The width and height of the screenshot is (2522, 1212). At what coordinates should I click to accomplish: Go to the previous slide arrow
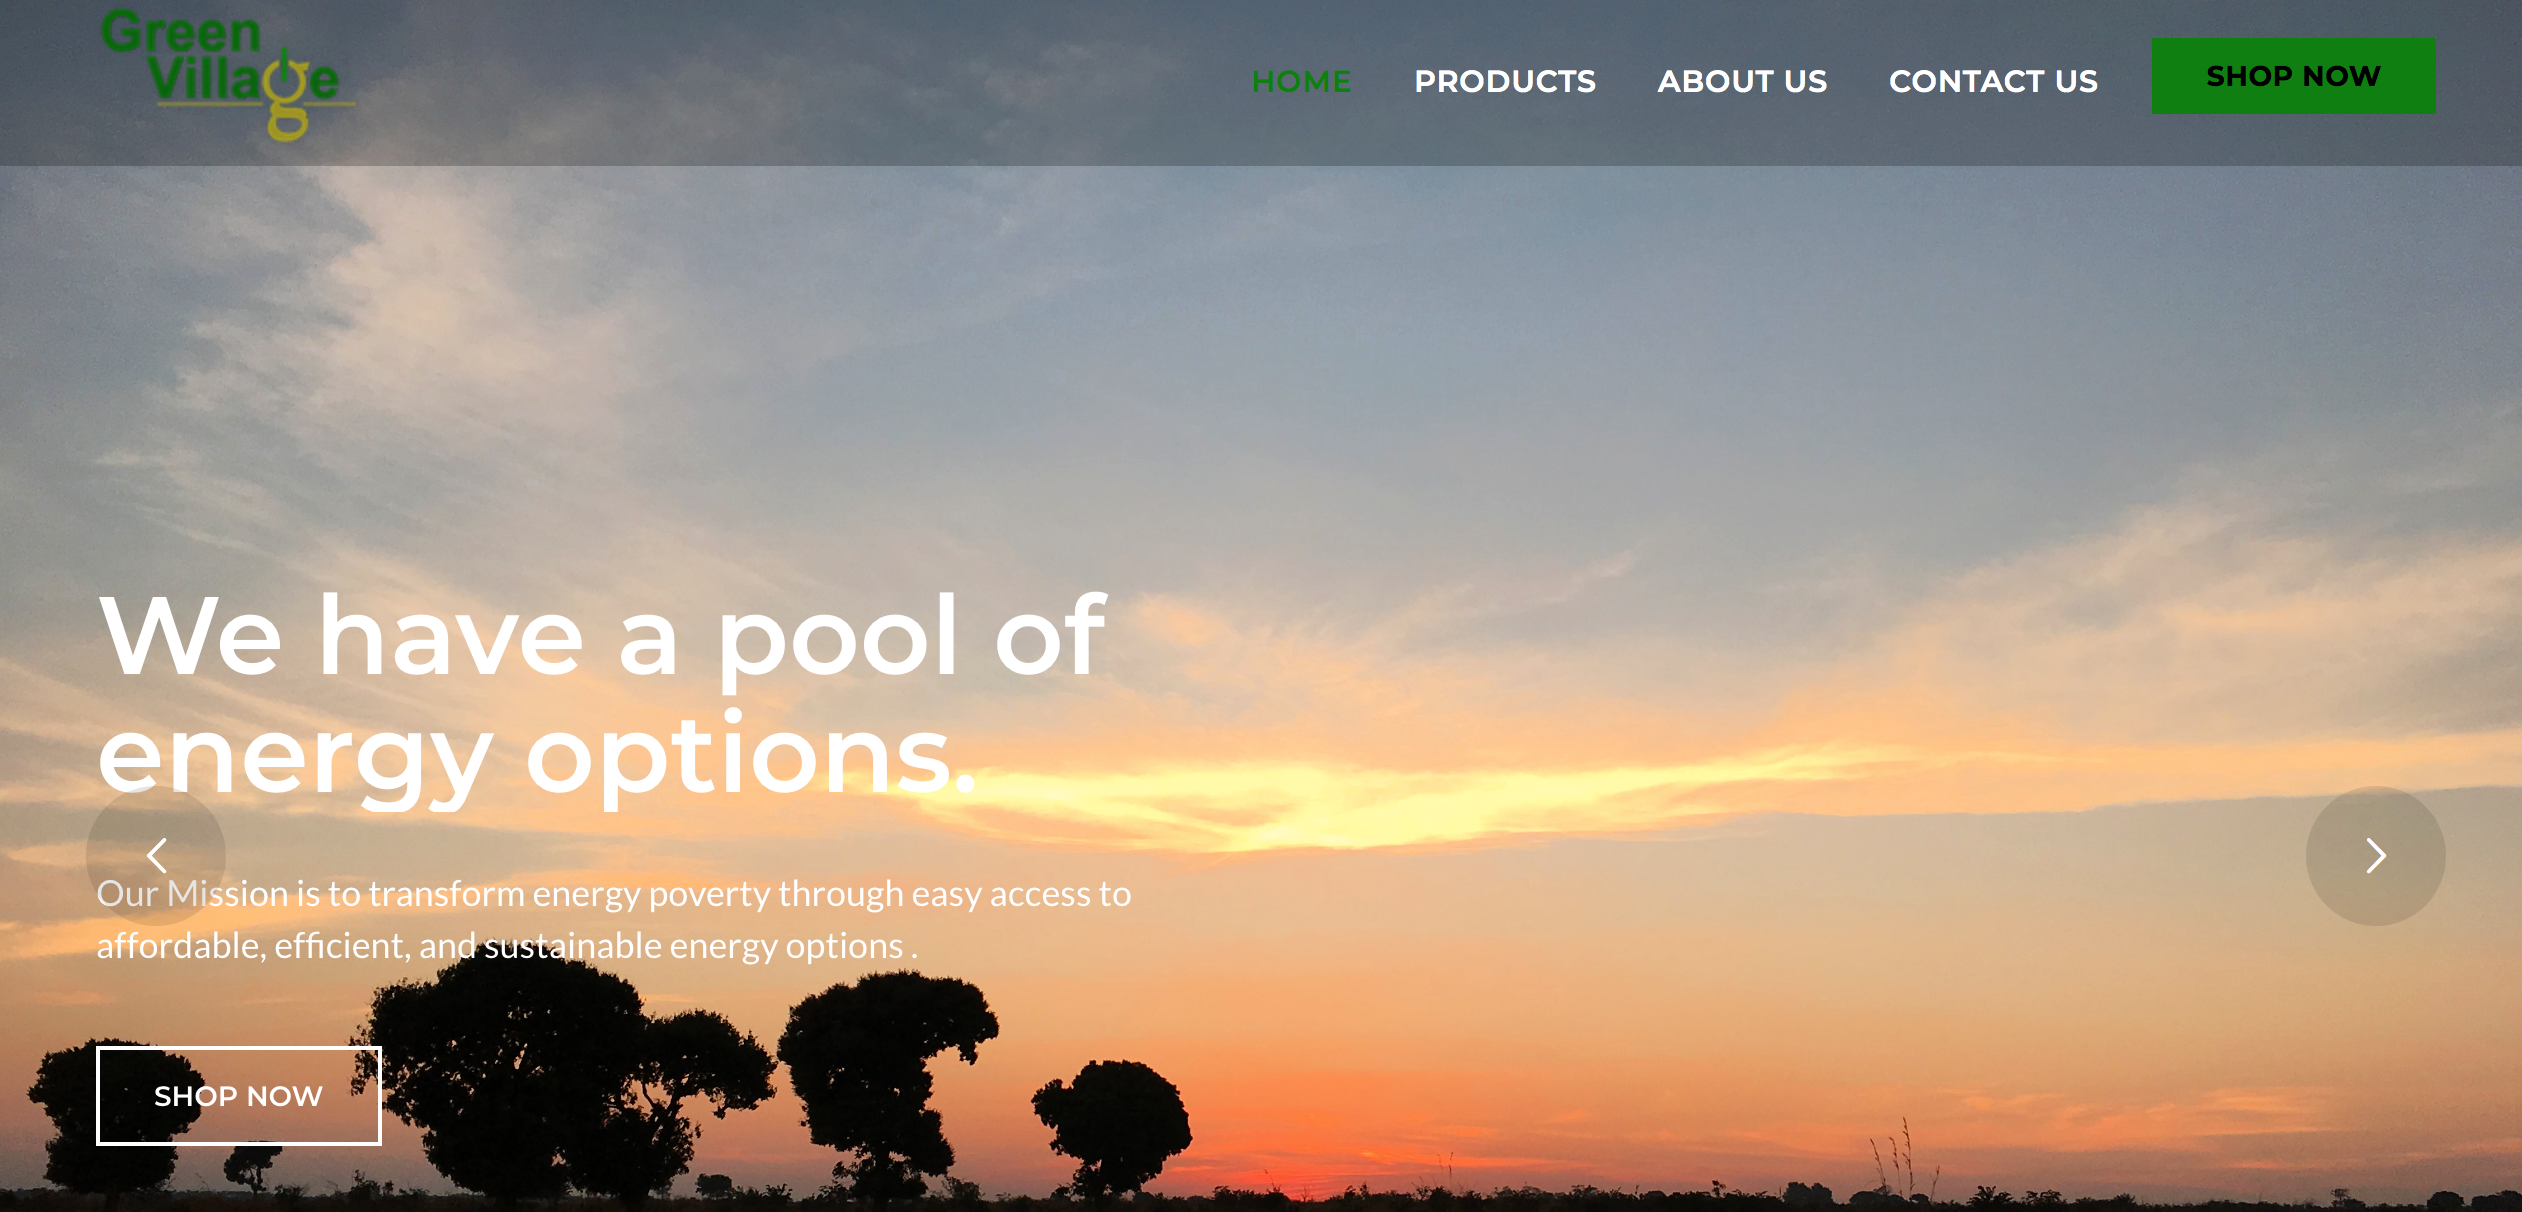point(157,855)
